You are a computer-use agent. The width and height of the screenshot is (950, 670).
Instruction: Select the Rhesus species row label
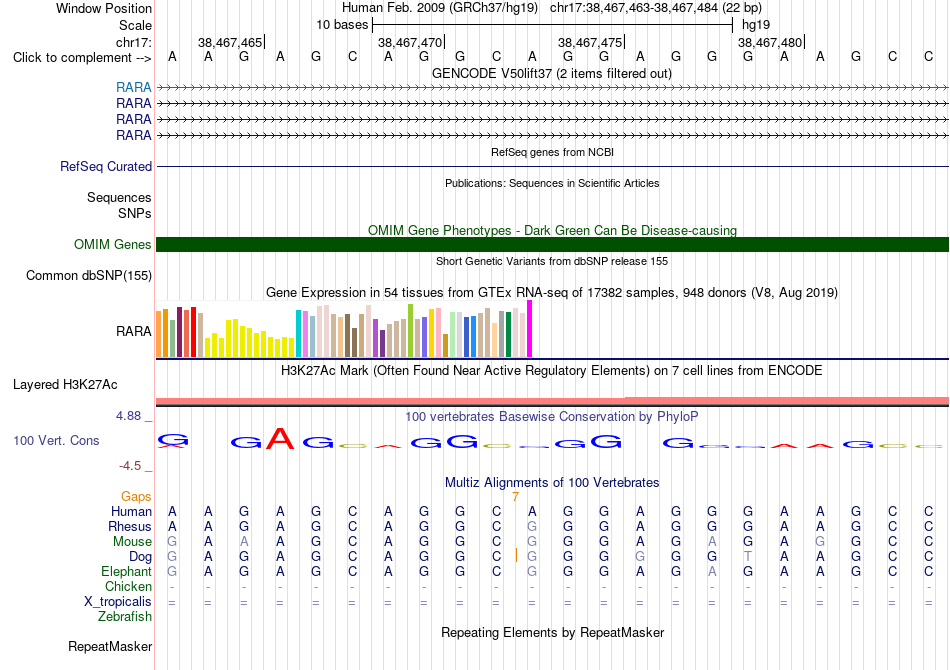130,526
